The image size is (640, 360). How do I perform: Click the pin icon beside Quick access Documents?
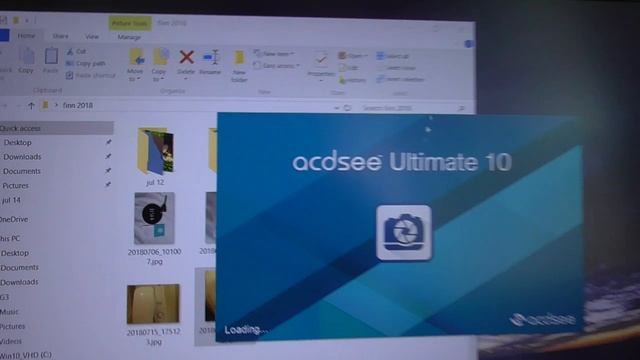[x=108, y=170]
